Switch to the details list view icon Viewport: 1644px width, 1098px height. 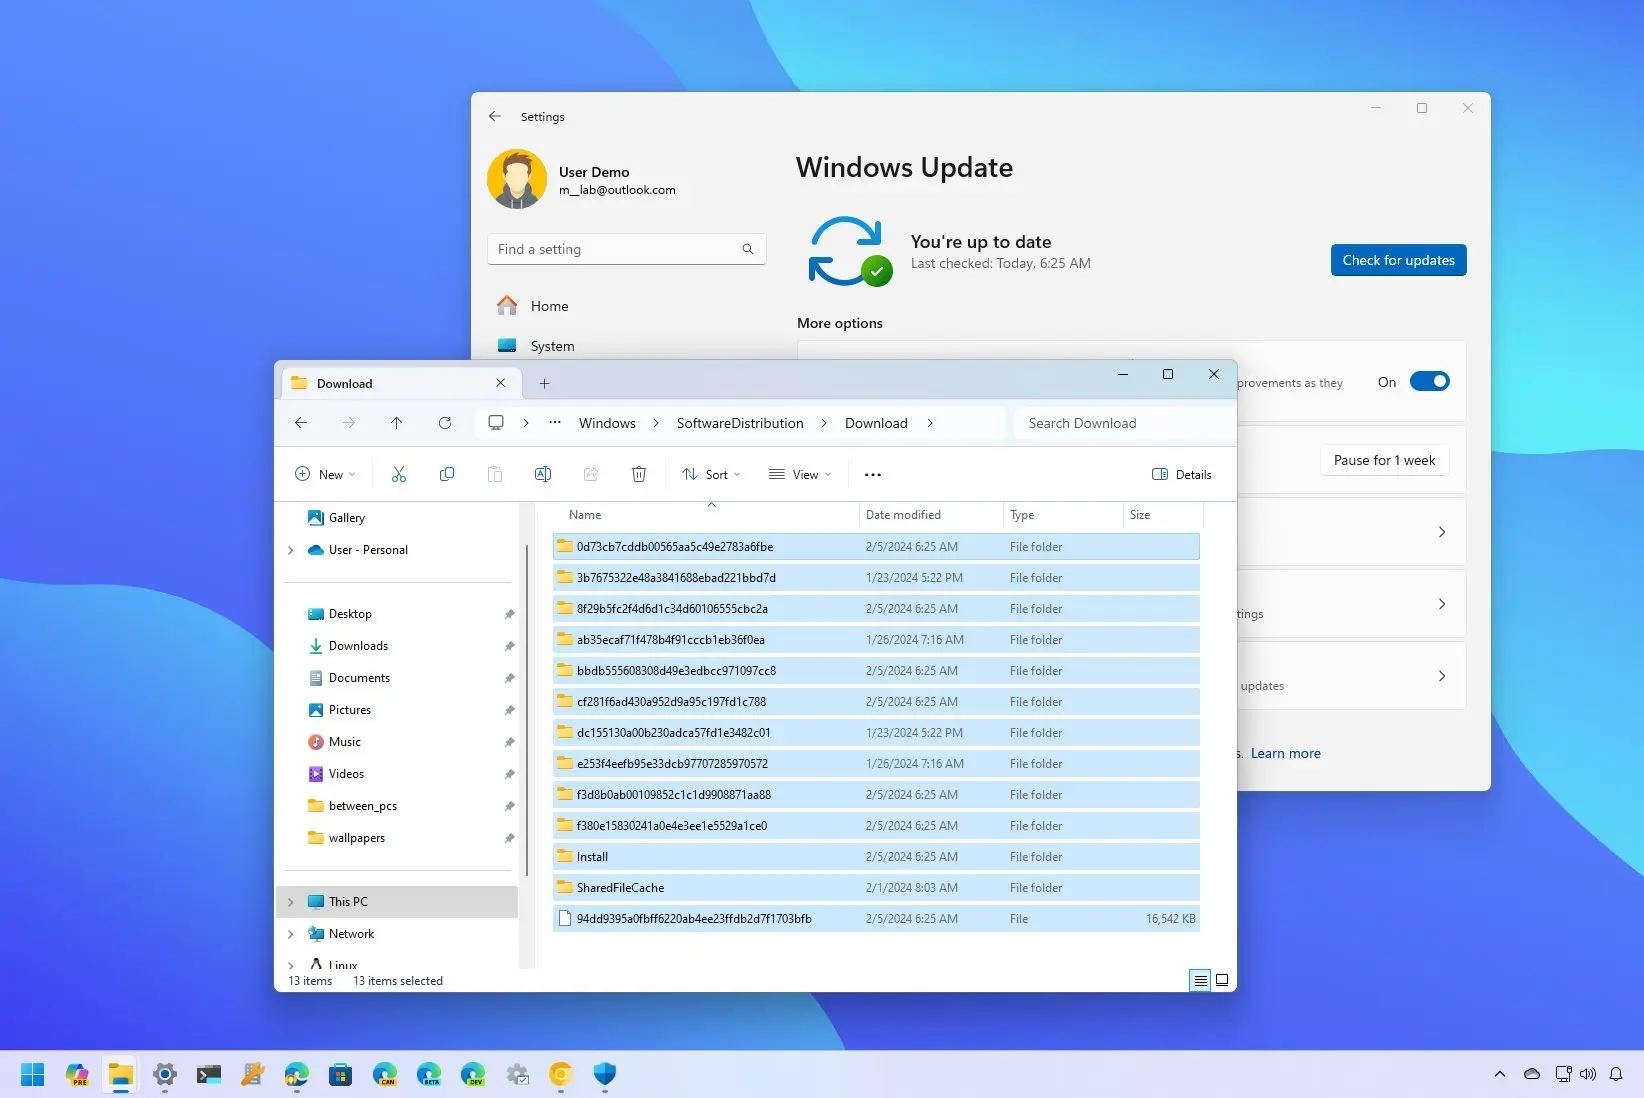tap(1200, 980)
